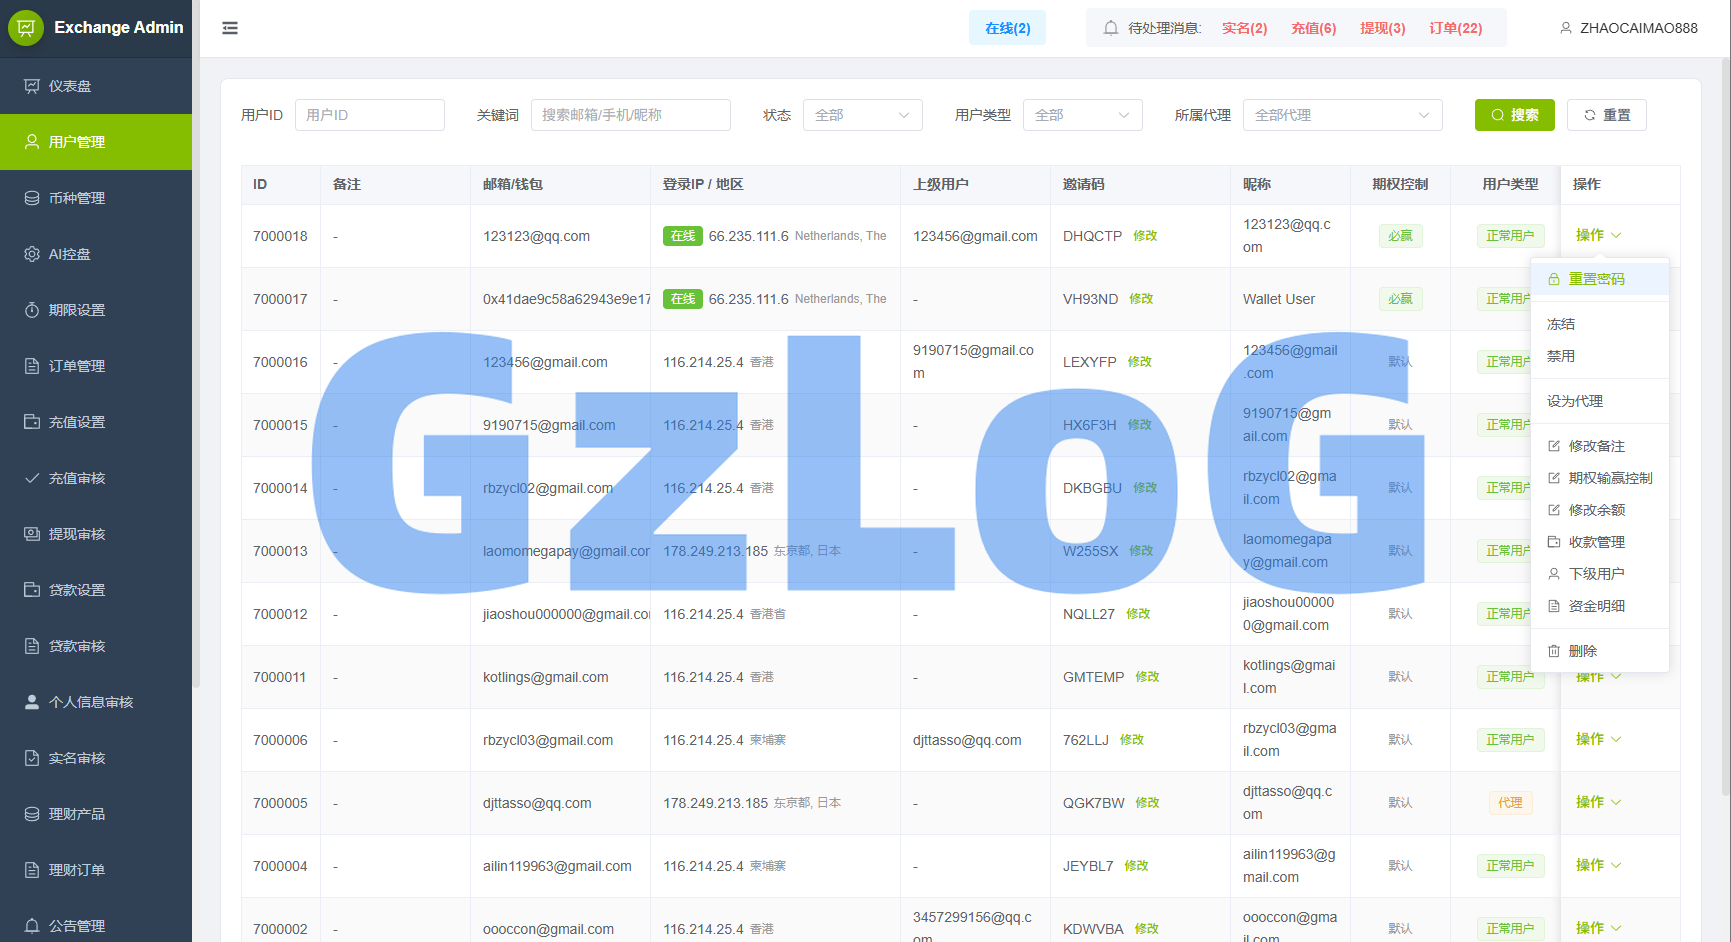Click the edit icon of 修改余额

pos(1554,510)
